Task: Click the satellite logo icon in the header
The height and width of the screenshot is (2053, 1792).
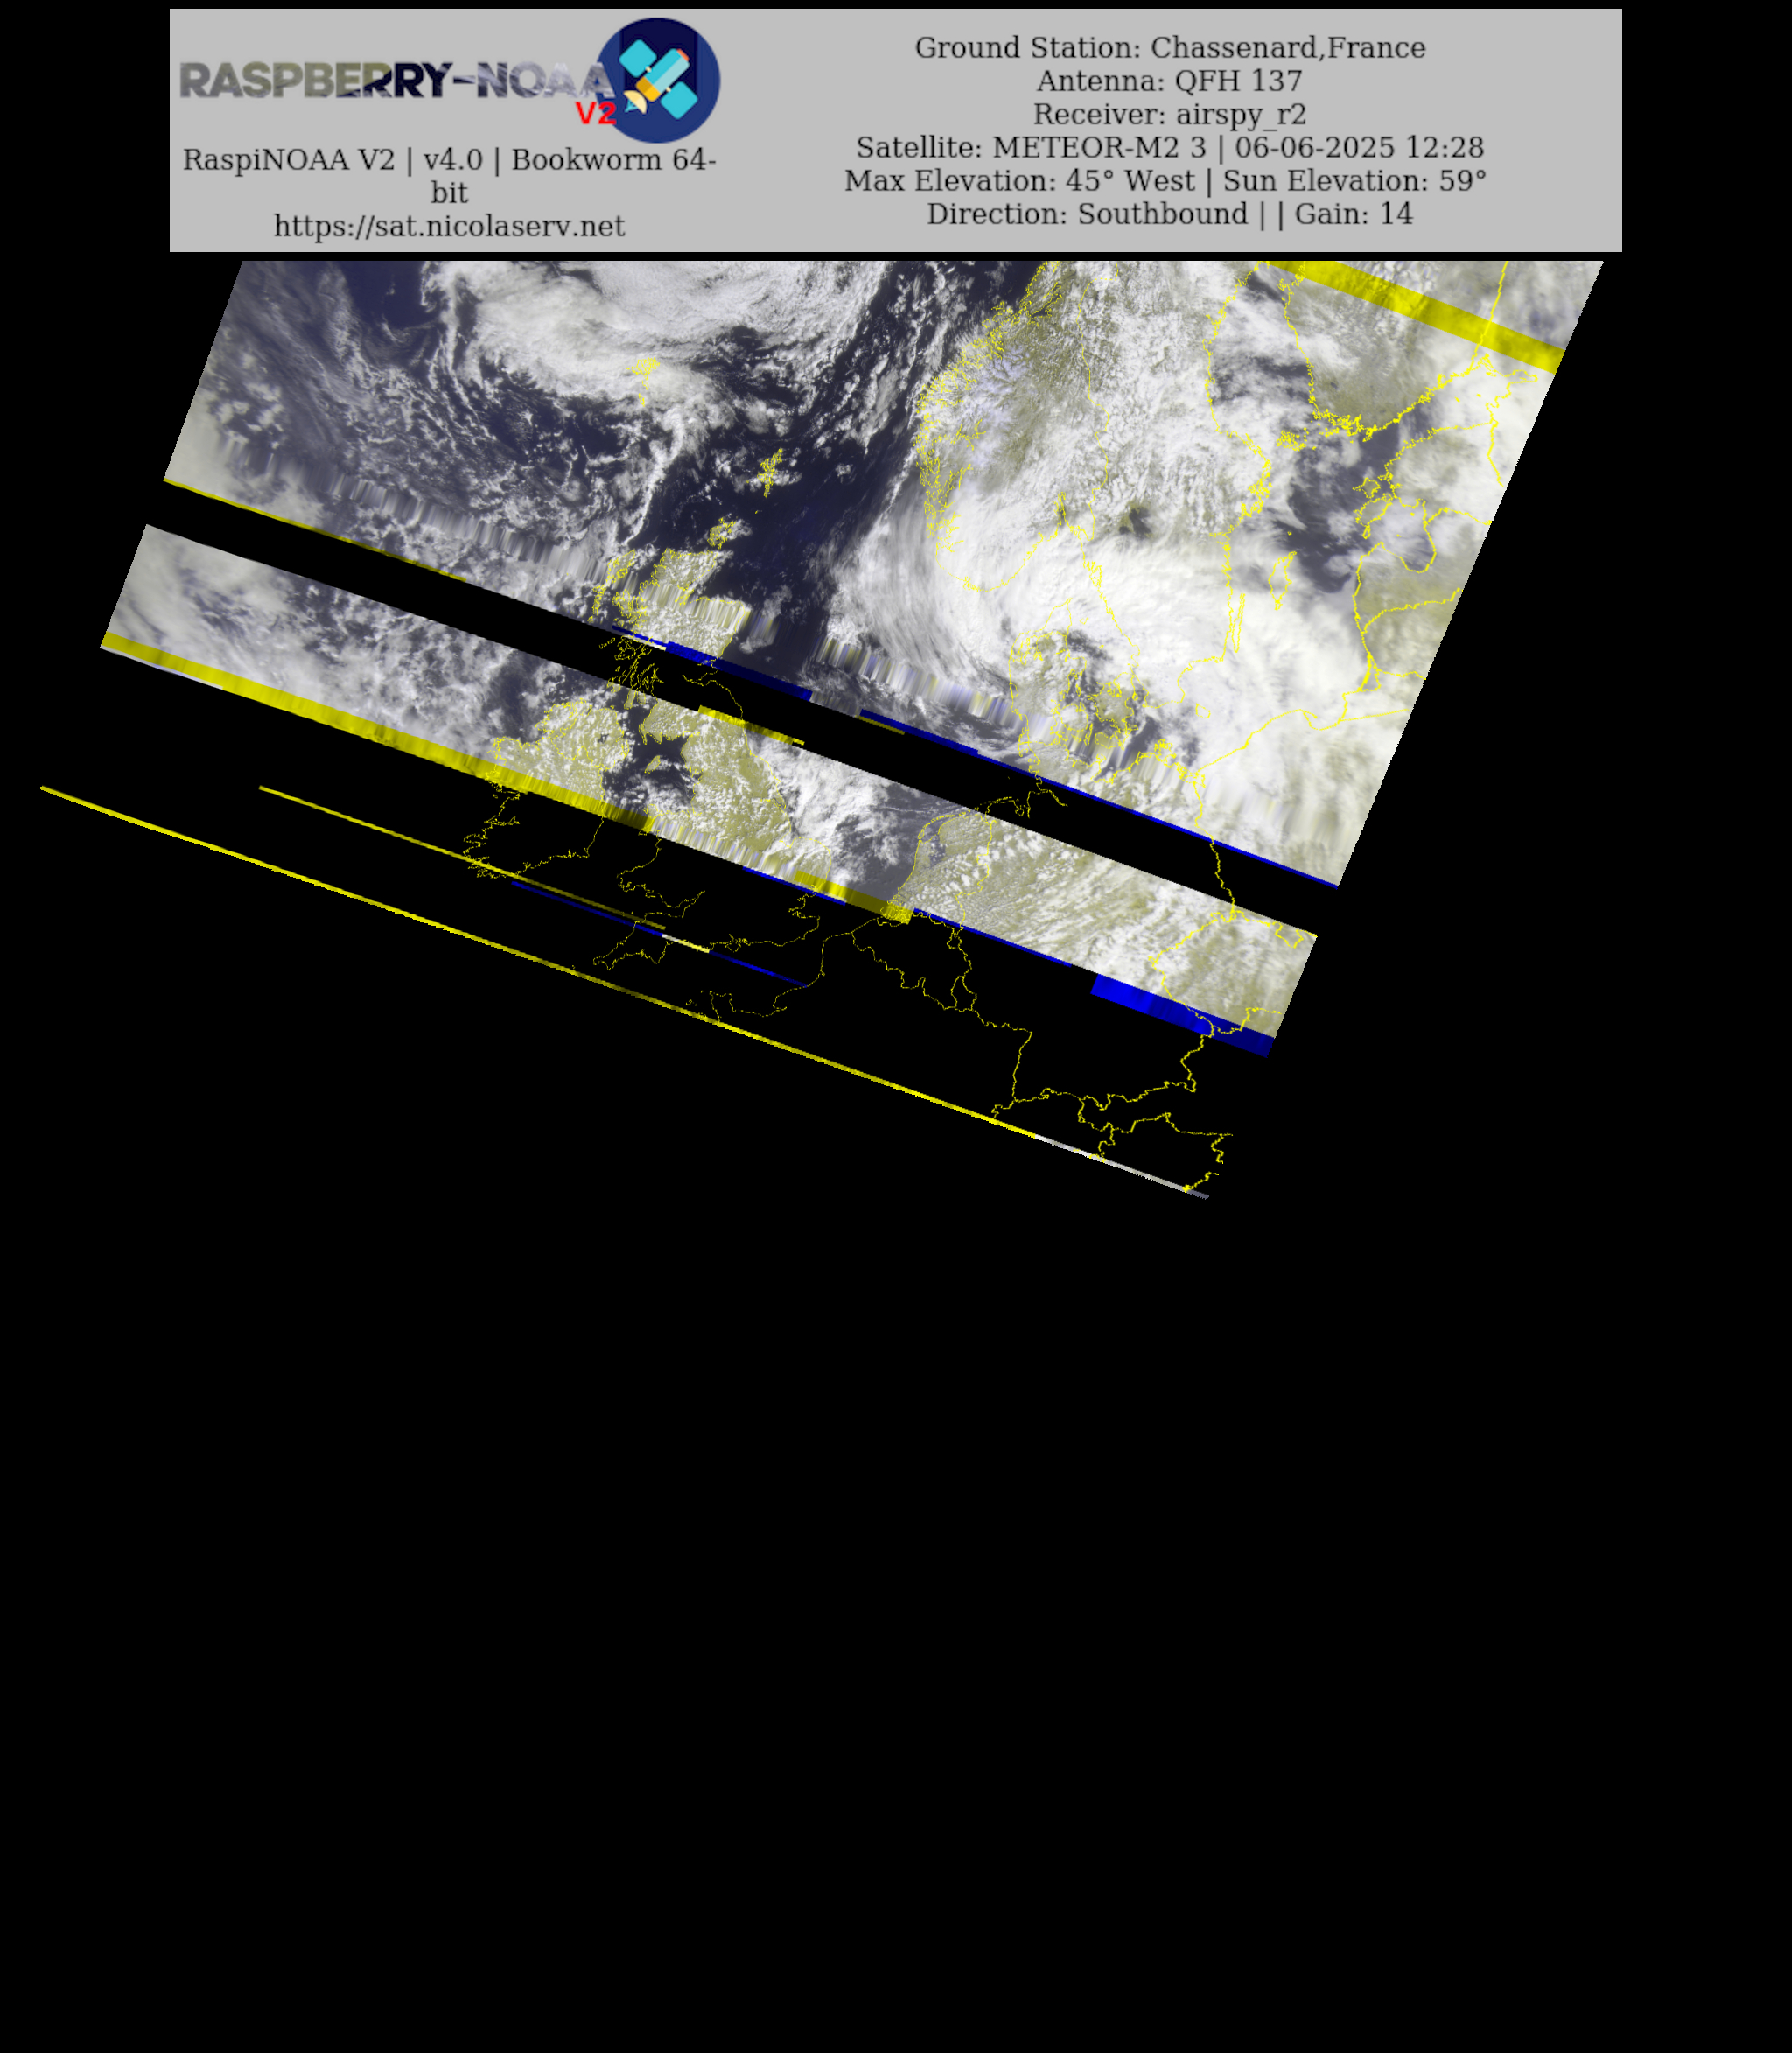Action: coord(658,80)
